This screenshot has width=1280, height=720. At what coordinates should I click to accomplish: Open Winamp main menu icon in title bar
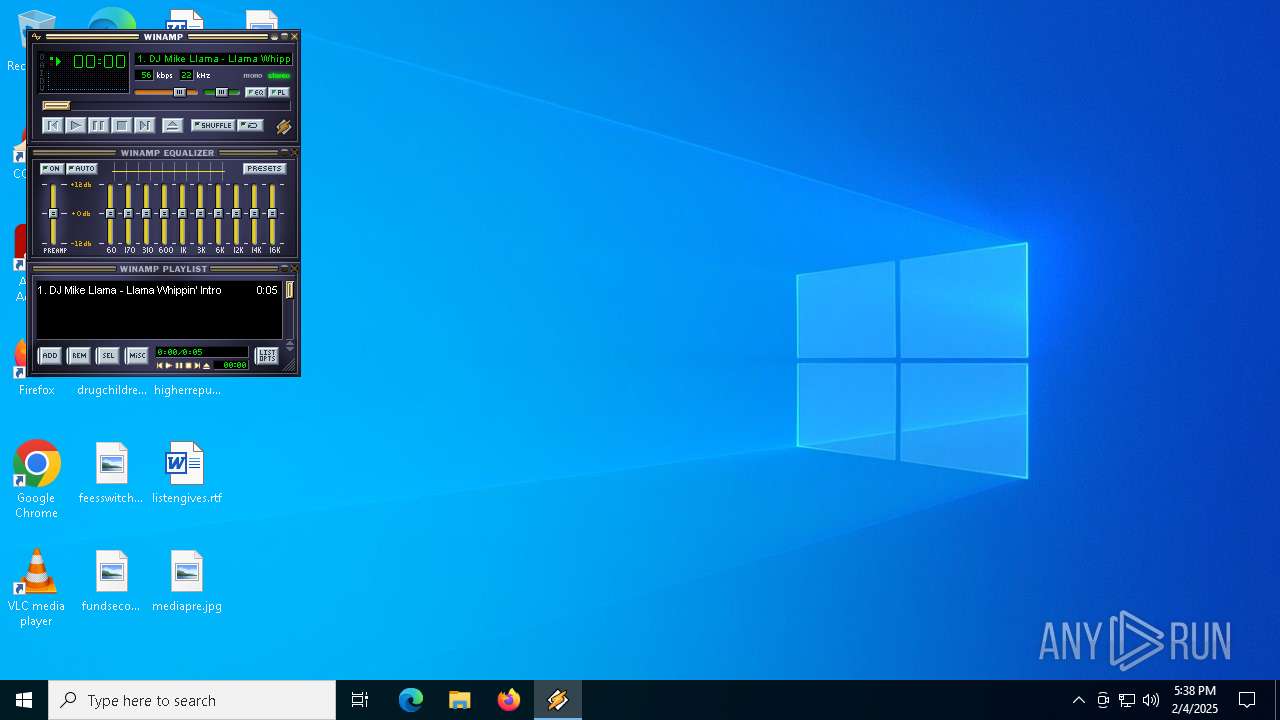click(37, 37)
